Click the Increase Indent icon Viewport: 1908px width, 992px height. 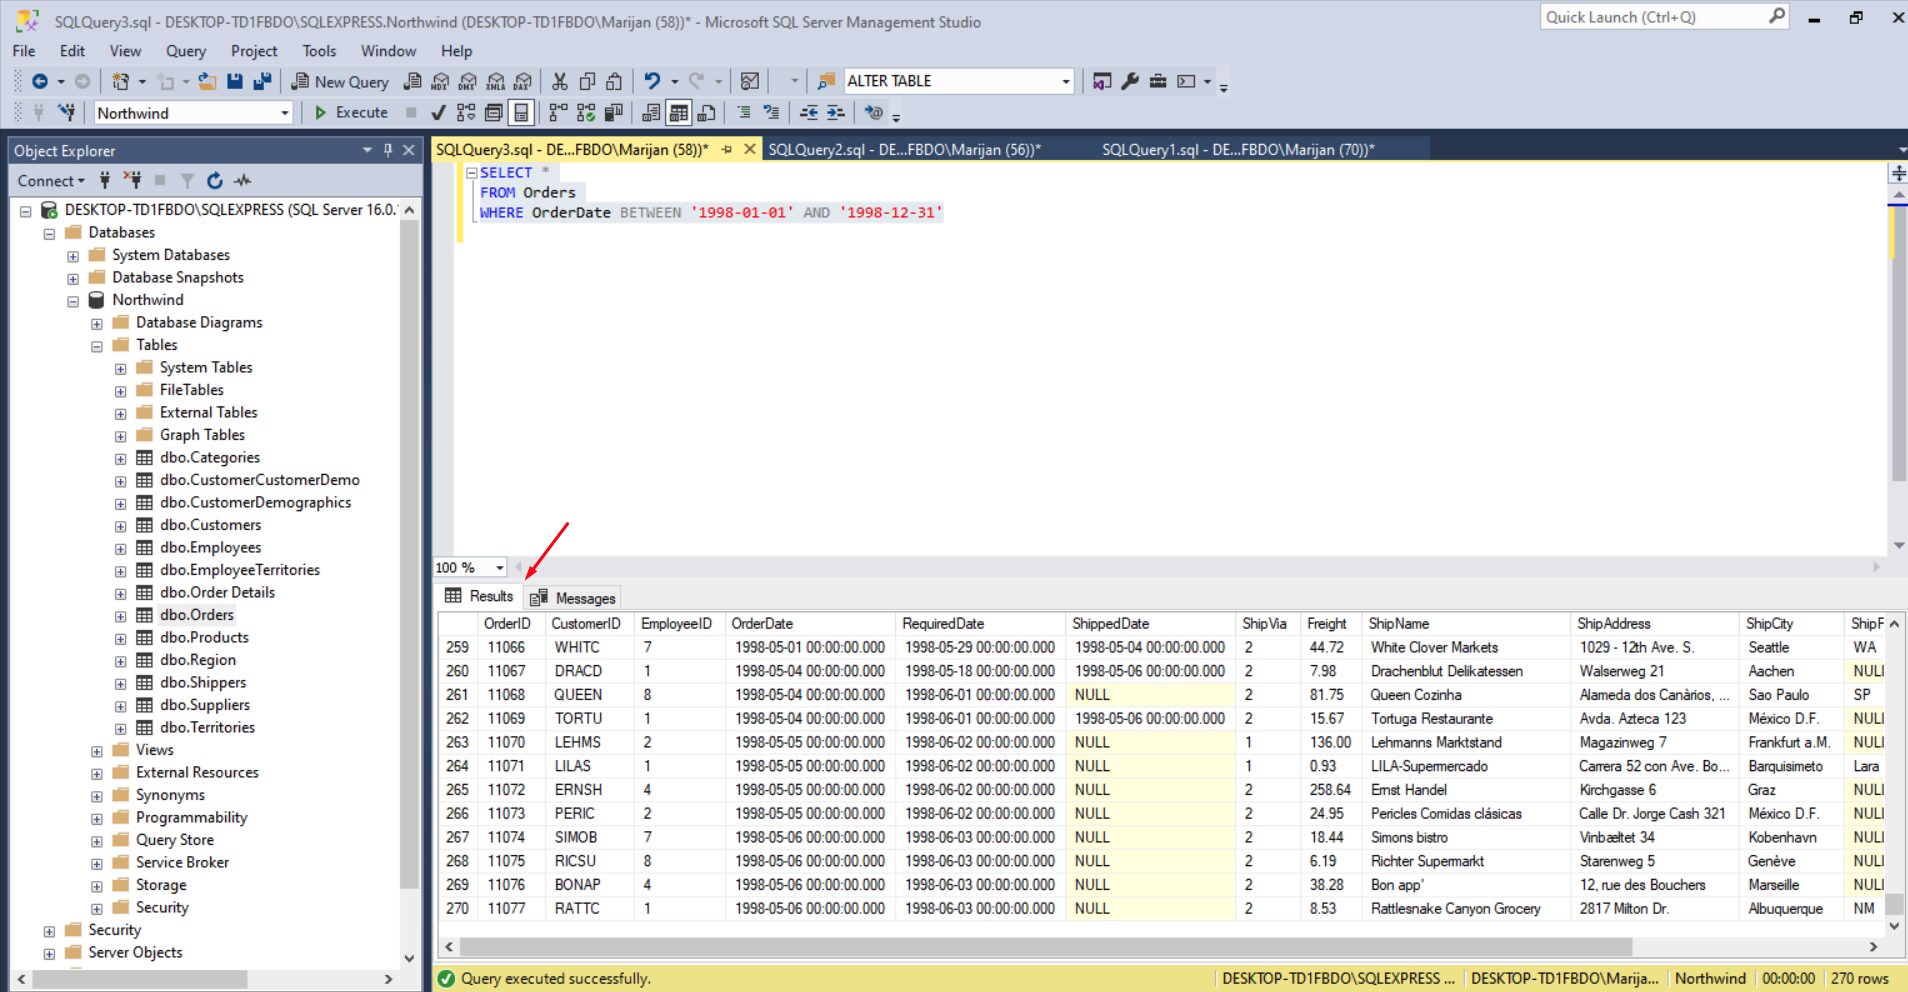pyautogui.click(x=836, y=113)
